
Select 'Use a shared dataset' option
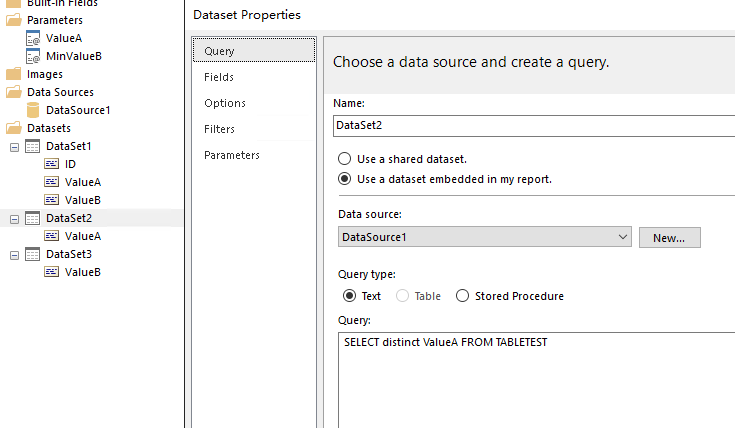point(345,159)
